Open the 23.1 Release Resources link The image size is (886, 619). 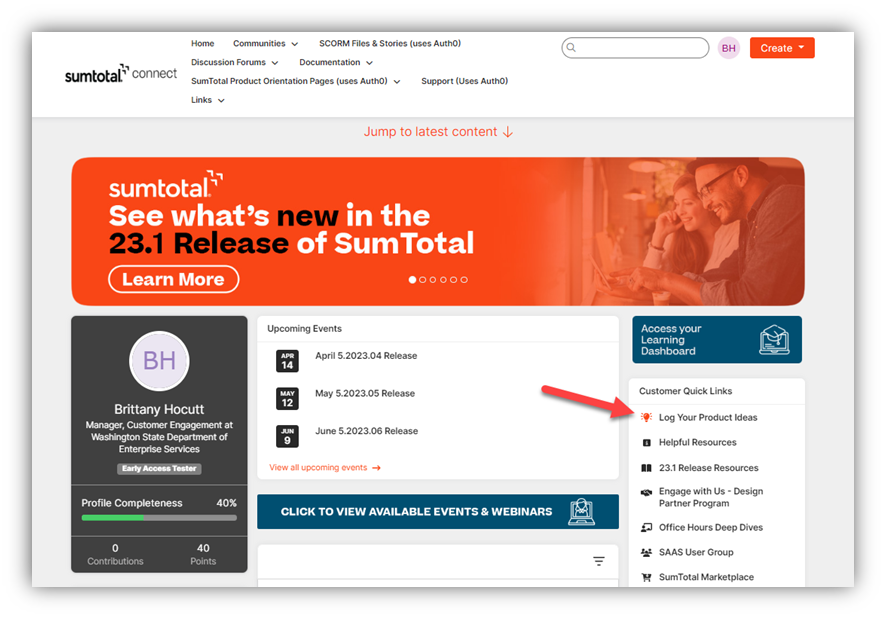(709, 468)
